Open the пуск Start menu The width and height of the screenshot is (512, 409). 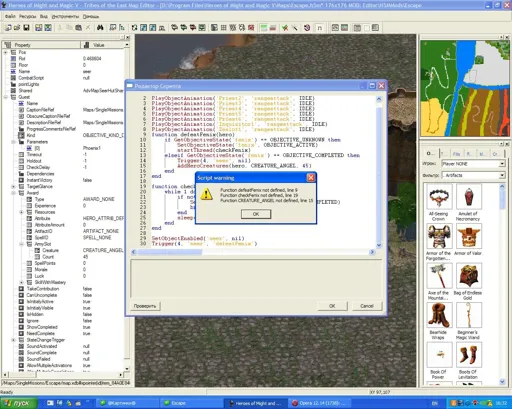coord(18,403)
